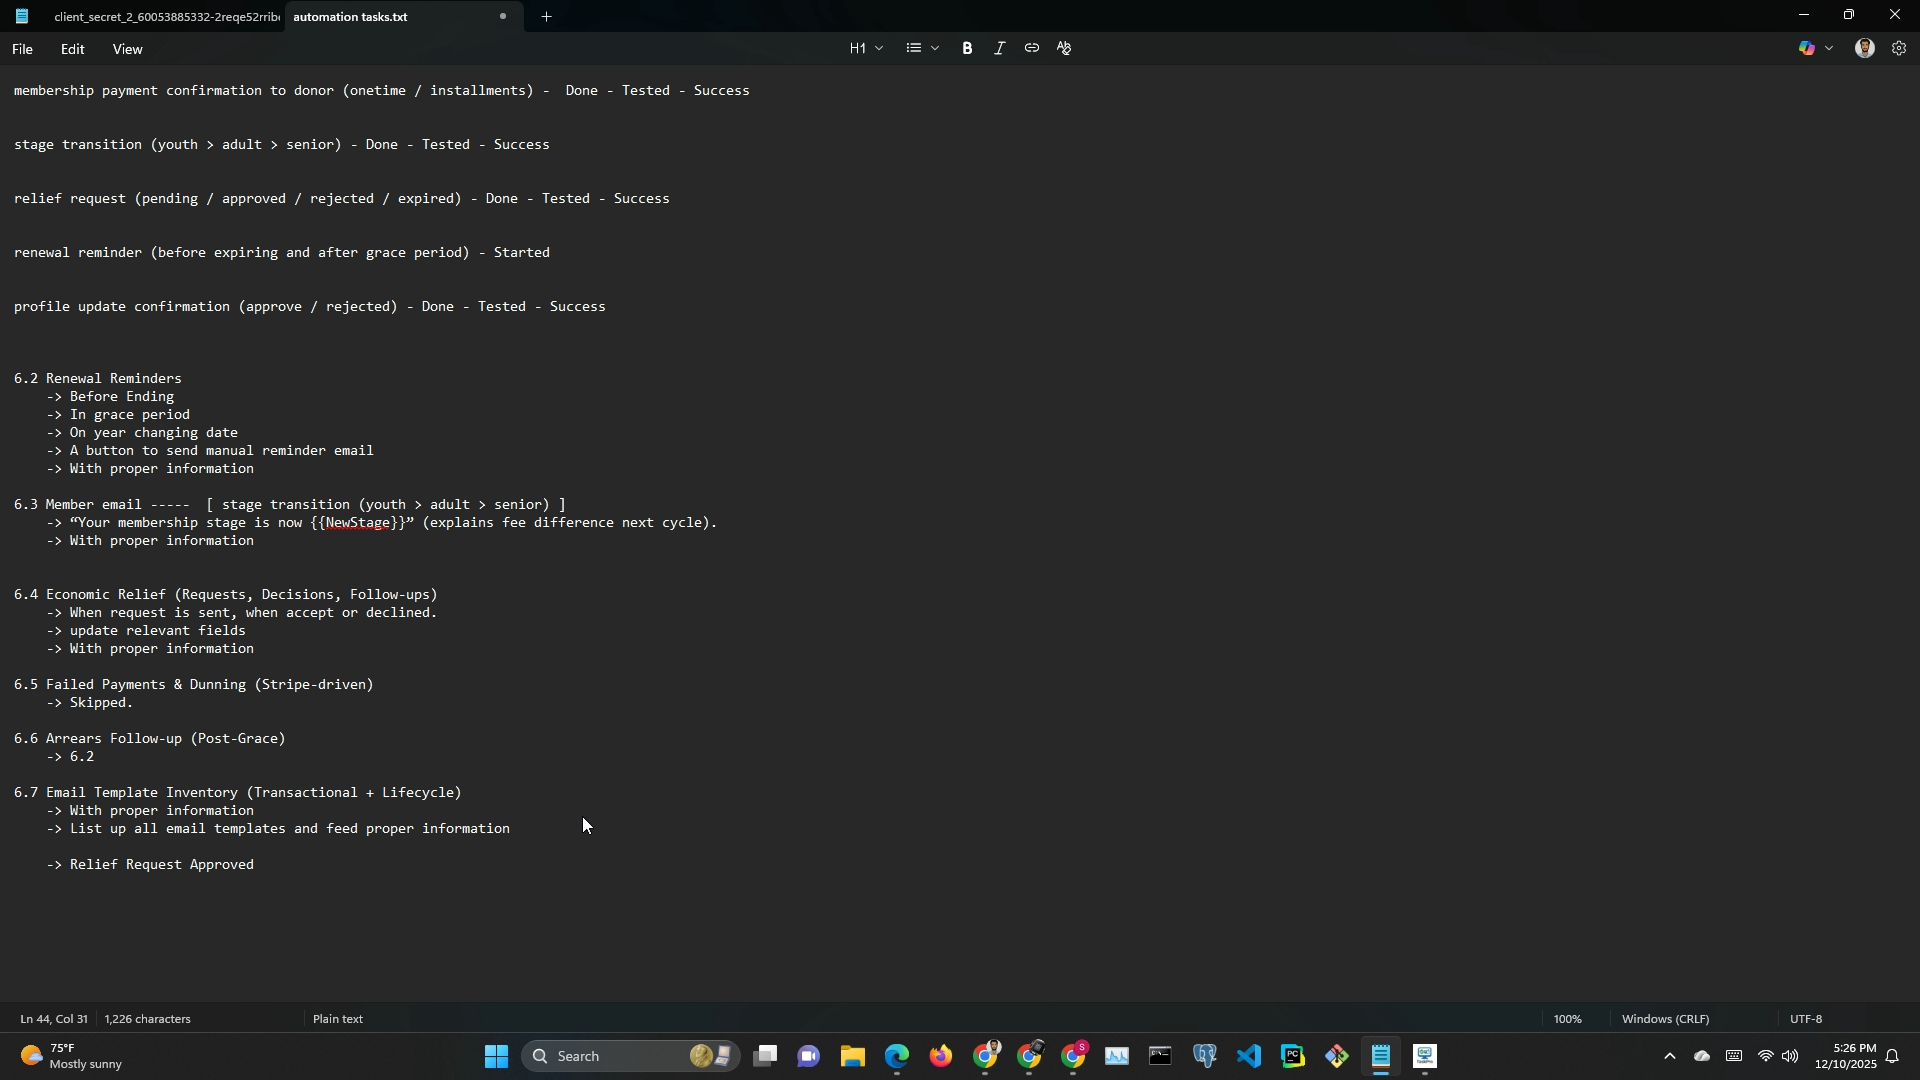This screenshot has height=1080, width=1920.
Task: Toggle italic formatting
Action: [x=999, y=48]
